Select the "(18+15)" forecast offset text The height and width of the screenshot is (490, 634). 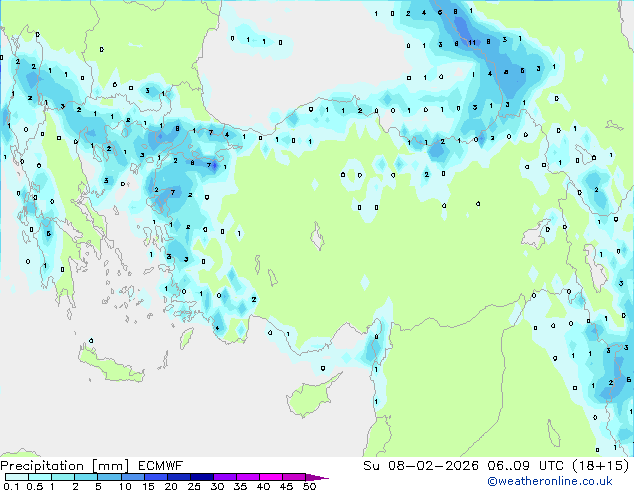pos(600,466)
